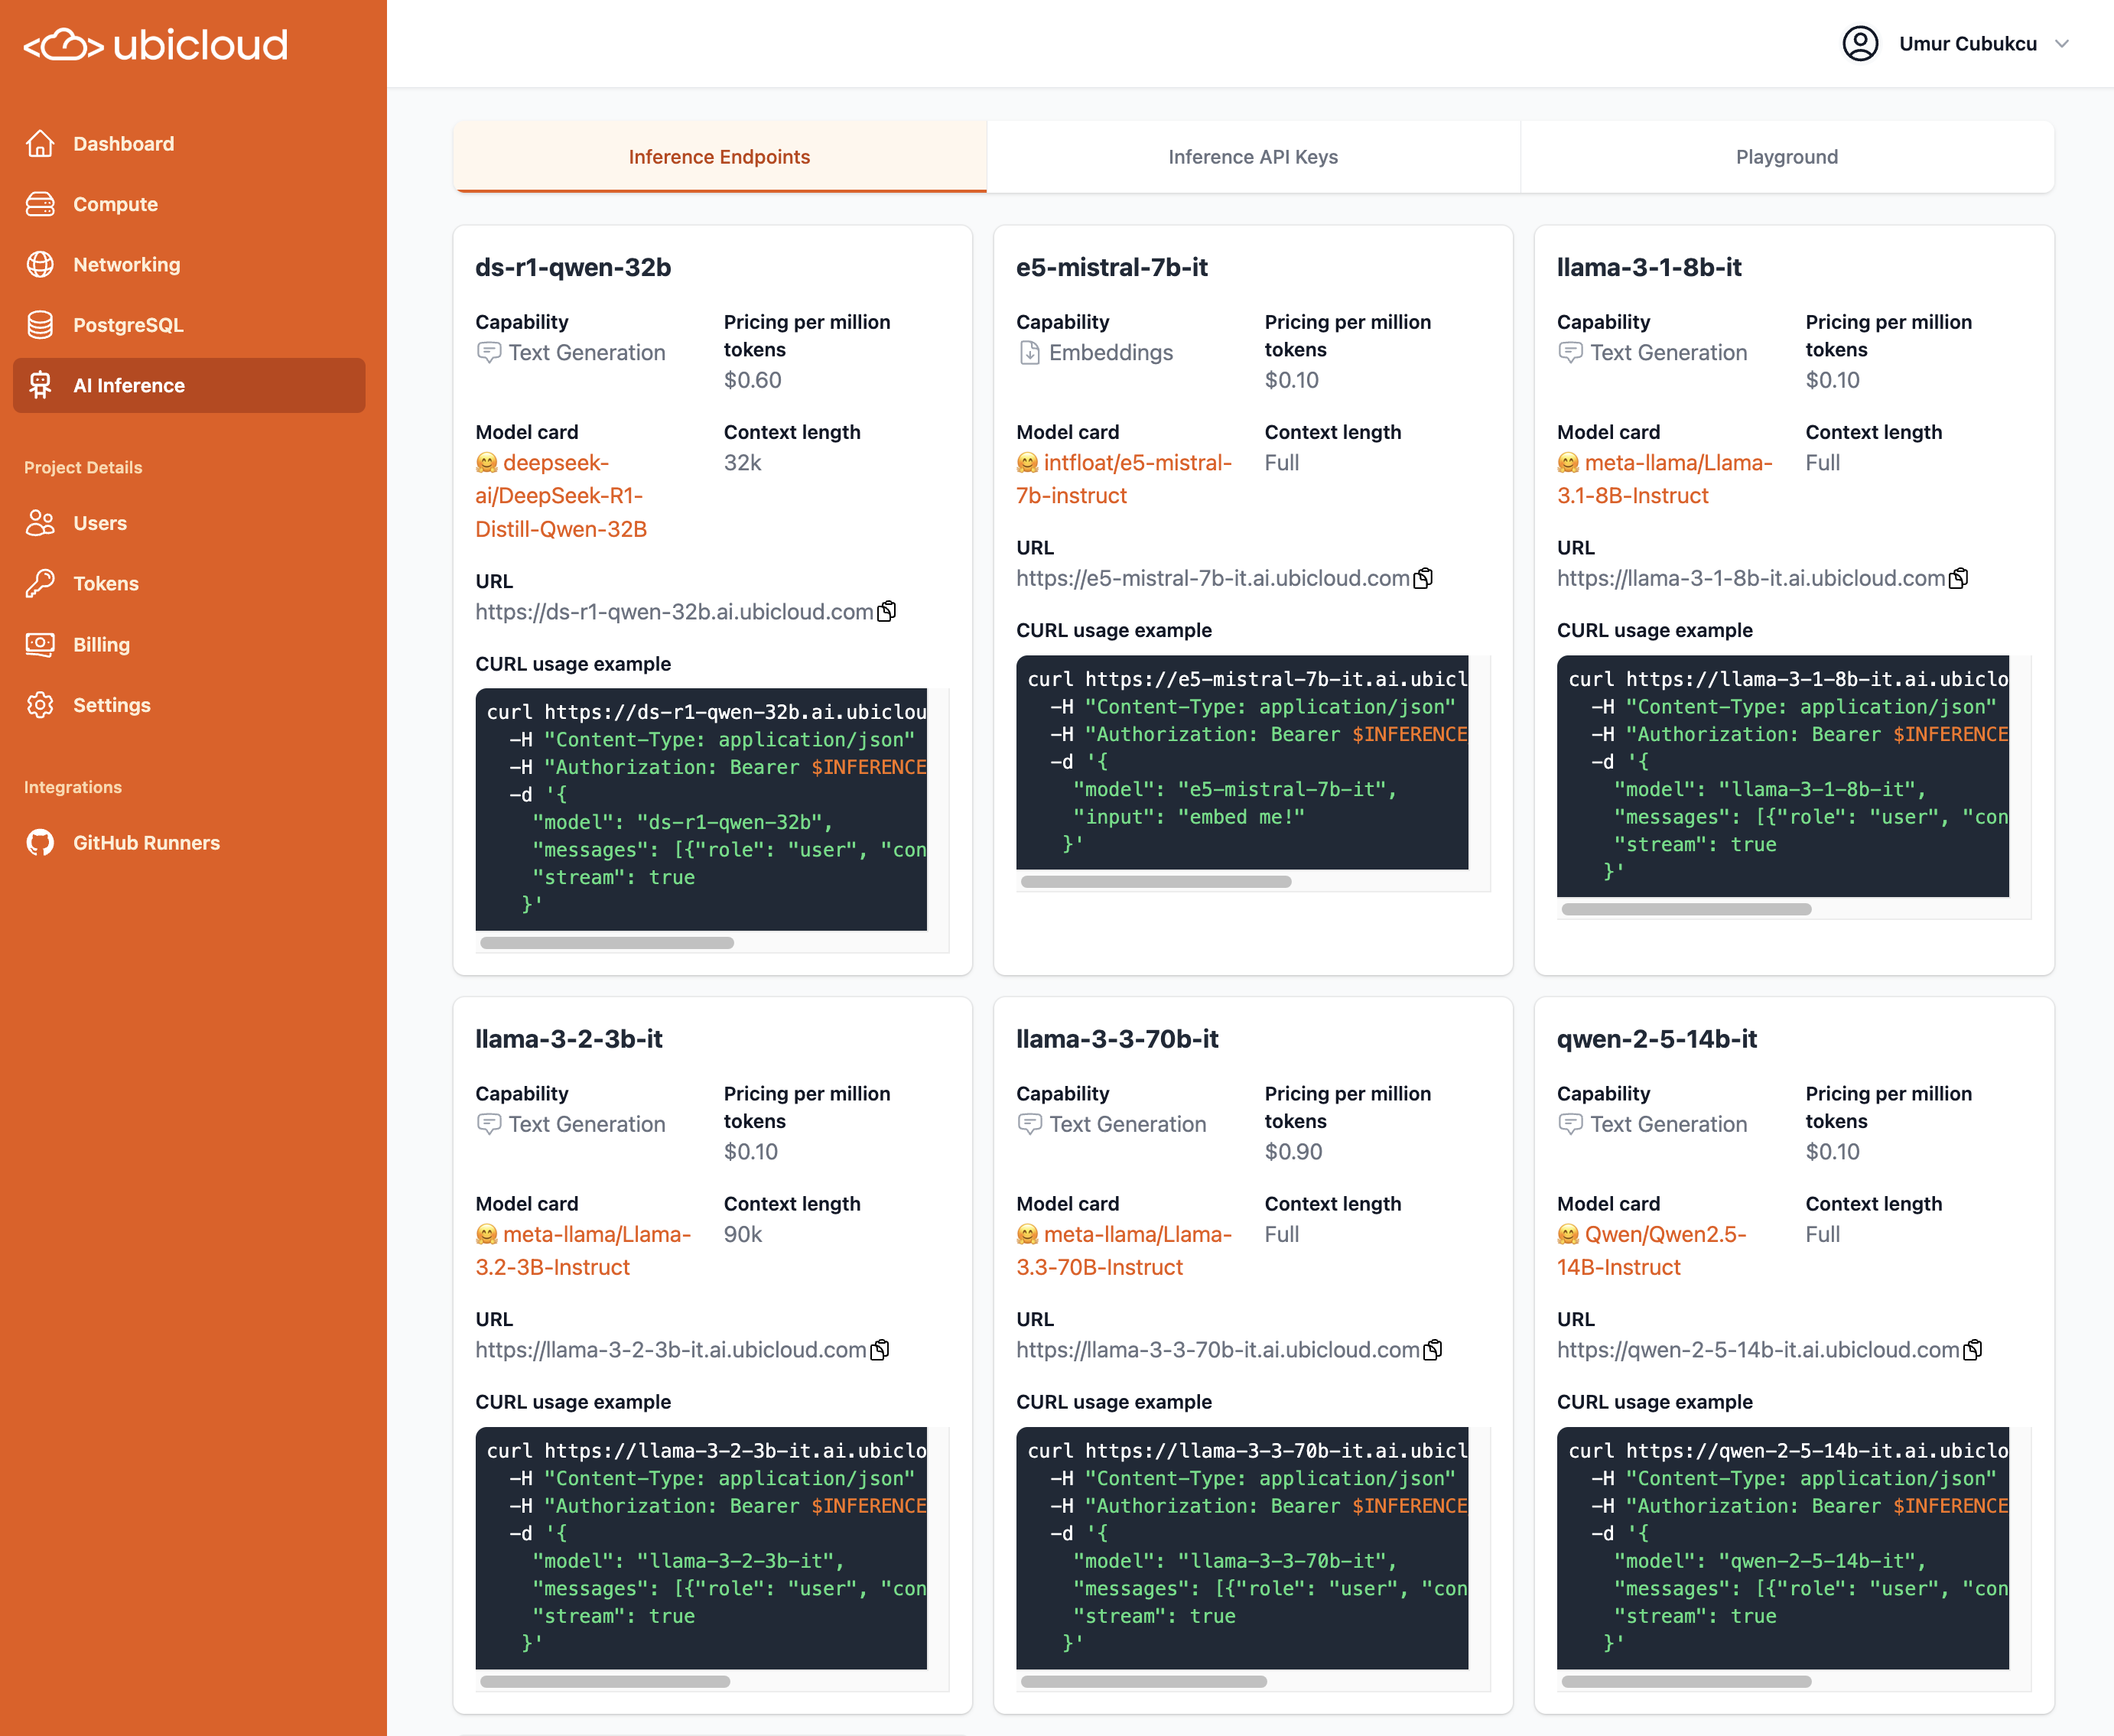This screenshot has height=1736, width=2114.
Task: Click the user avatar icon
Action: click(1860, 44)
